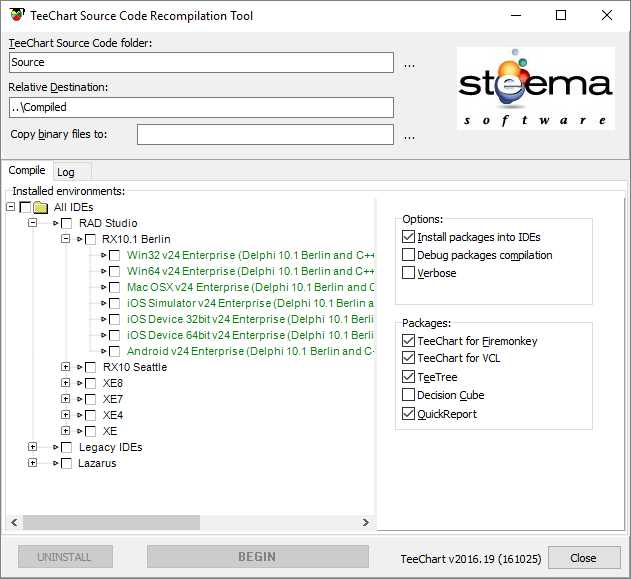631x579 pixels.
Task: Switch to the Log tab
Action: [72, 172]
